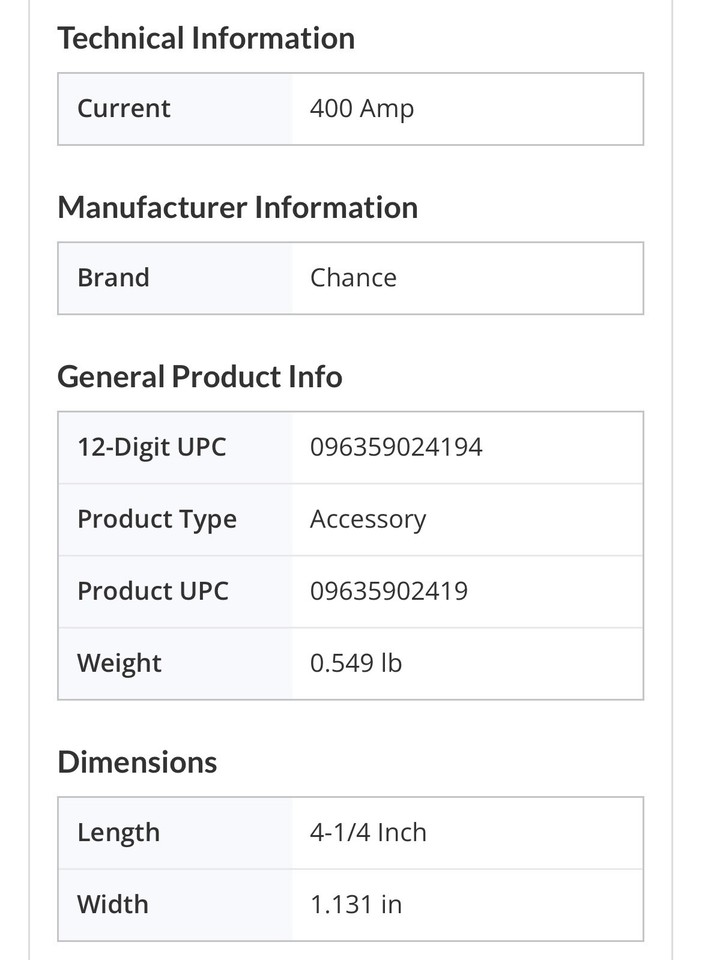Select the Weight row label
Viewport: 702px width, 960px height.
[119, 663]
